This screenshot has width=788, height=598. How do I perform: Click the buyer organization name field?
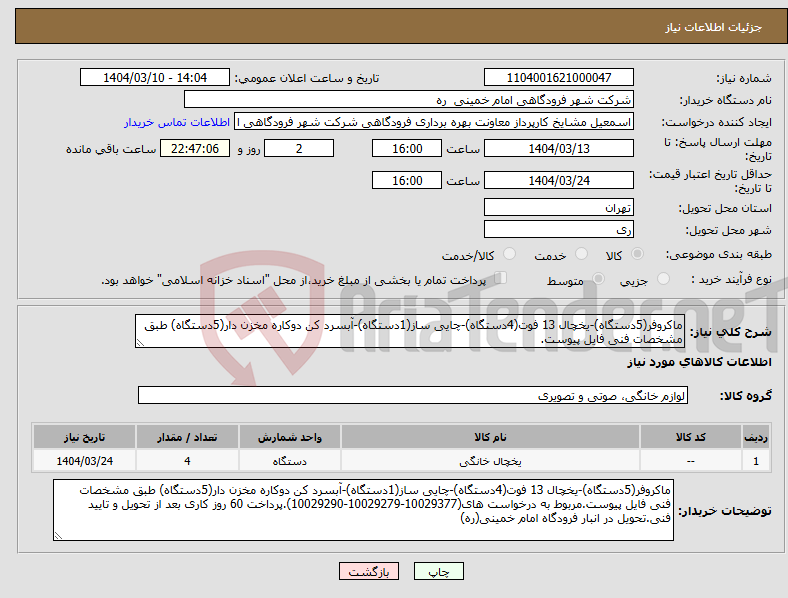409,99
